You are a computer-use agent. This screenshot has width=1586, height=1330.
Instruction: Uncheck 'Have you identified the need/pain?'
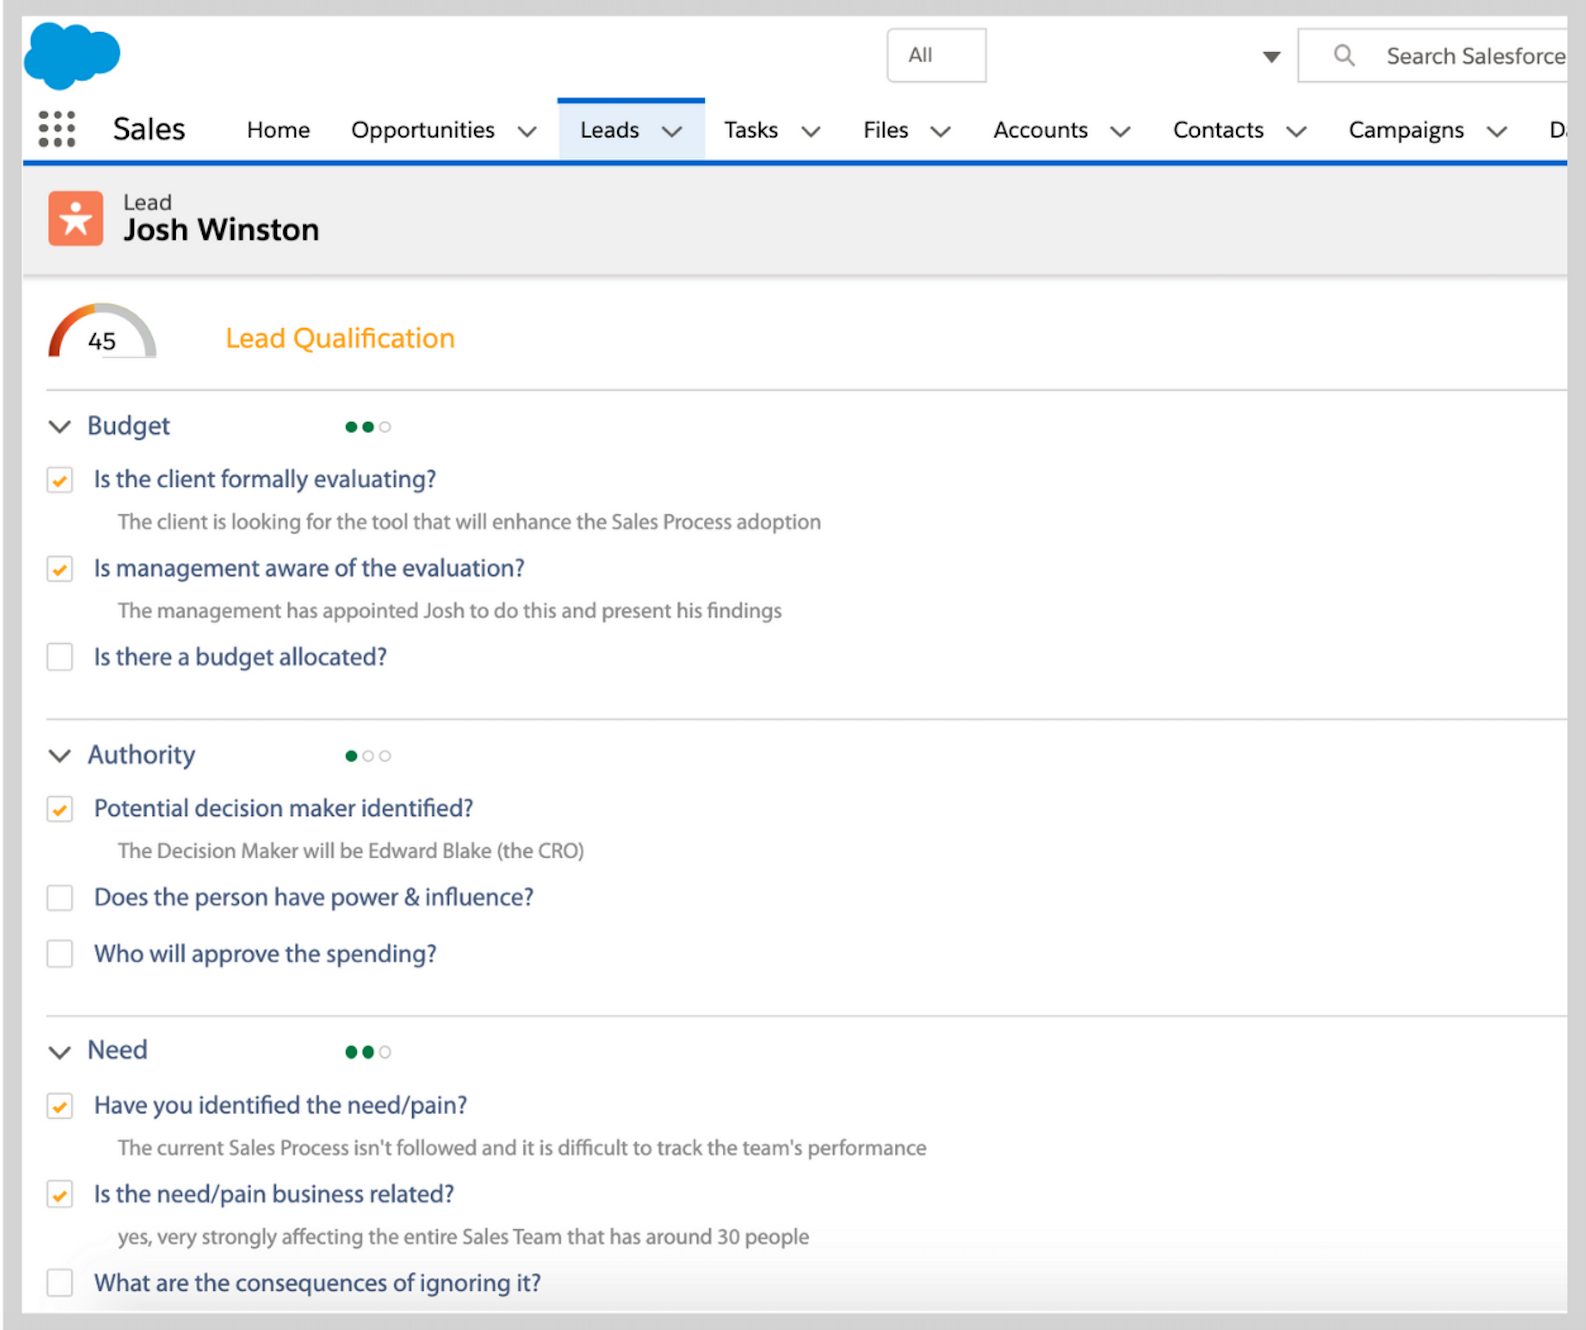(60, 1106)
